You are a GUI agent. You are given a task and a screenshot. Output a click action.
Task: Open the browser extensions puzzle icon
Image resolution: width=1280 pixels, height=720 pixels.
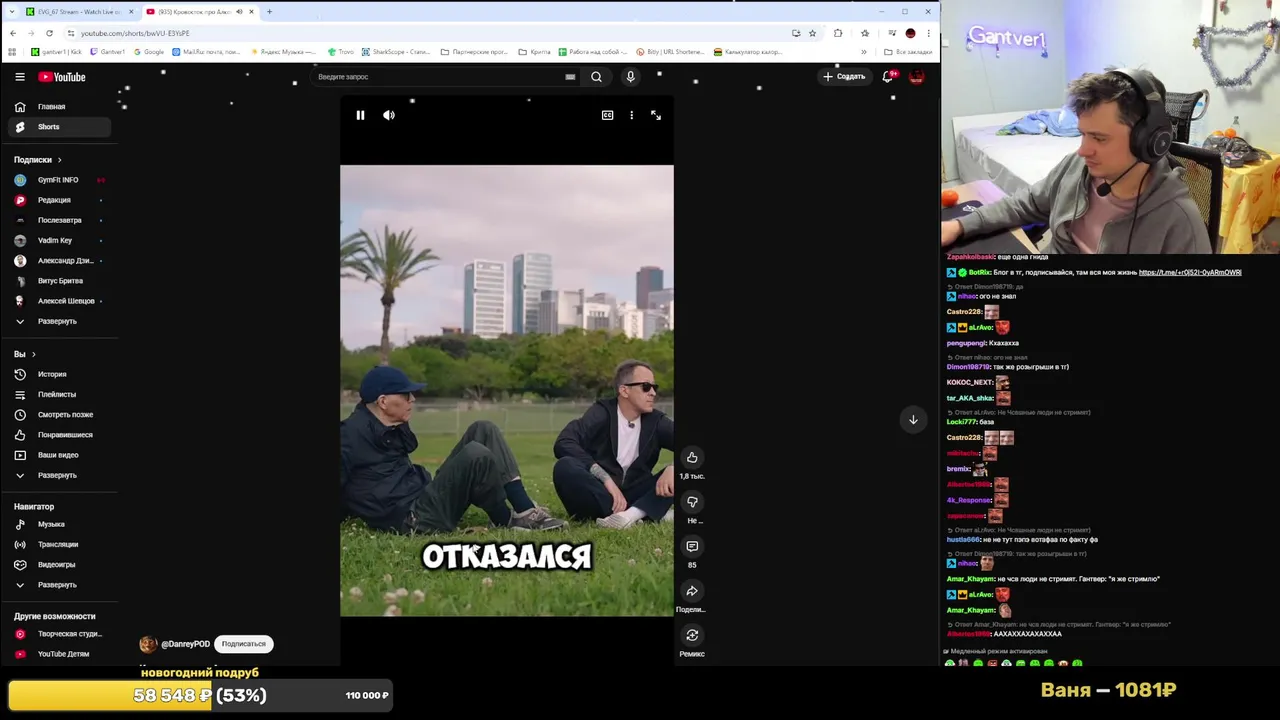[x=838, y=33]
